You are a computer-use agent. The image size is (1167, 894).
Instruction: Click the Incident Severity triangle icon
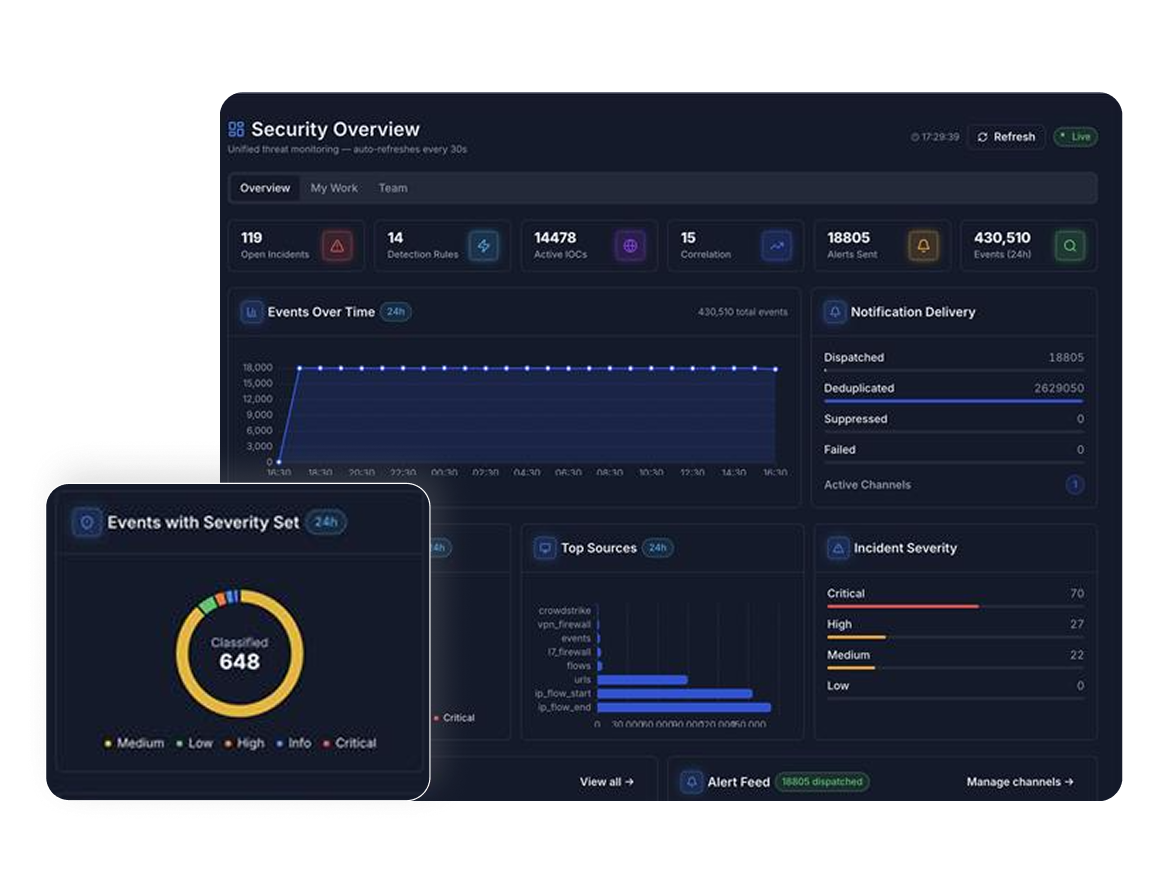tap(838, 548)
